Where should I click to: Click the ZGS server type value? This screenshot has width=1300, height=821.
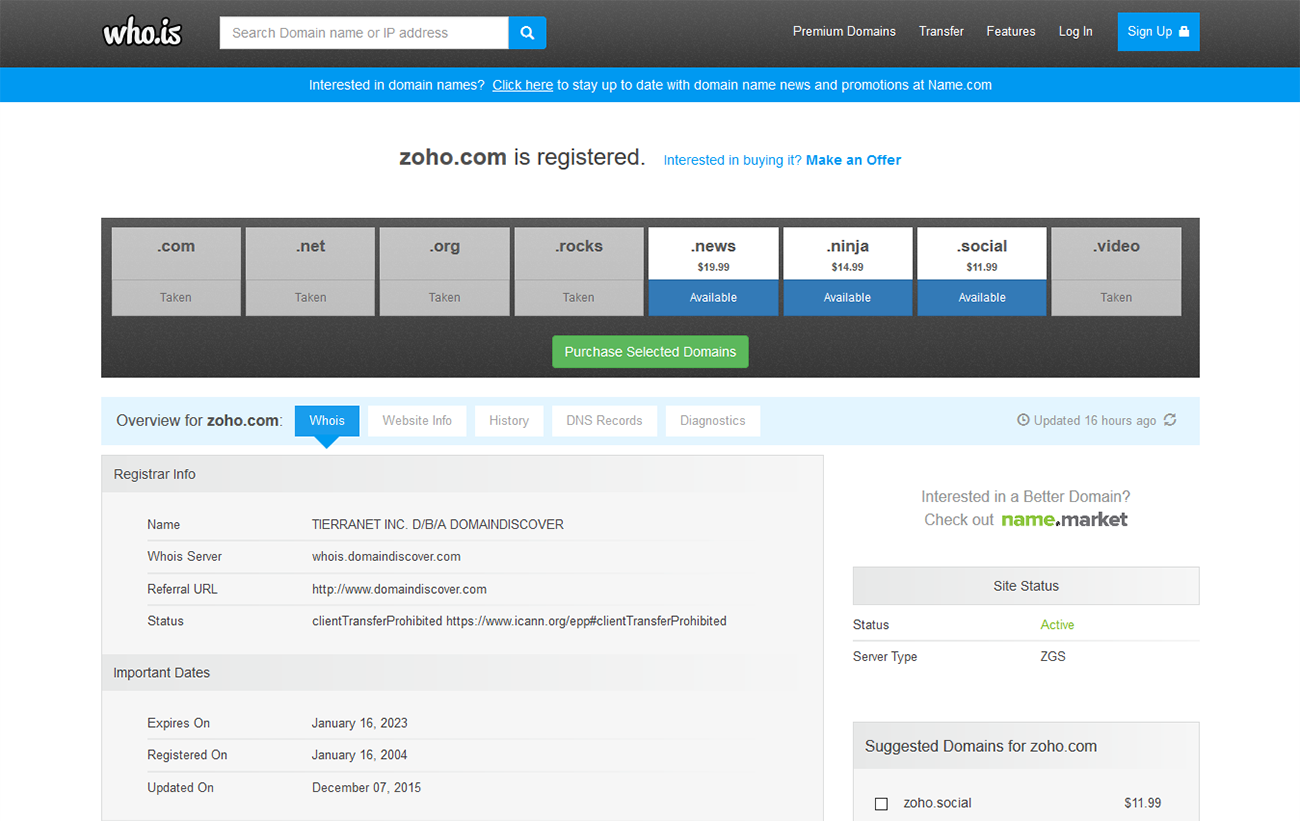1053,657
